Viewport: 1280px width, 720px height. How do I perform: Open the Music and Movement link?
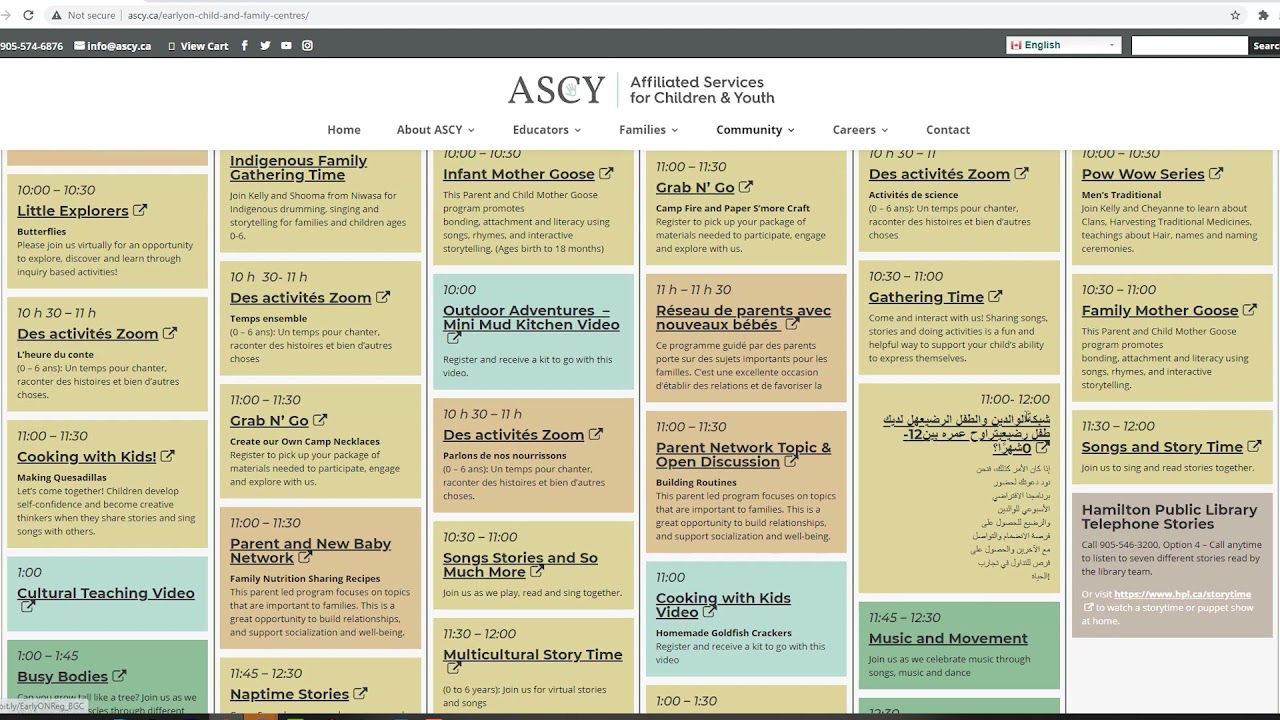click(x=948, y=639)
